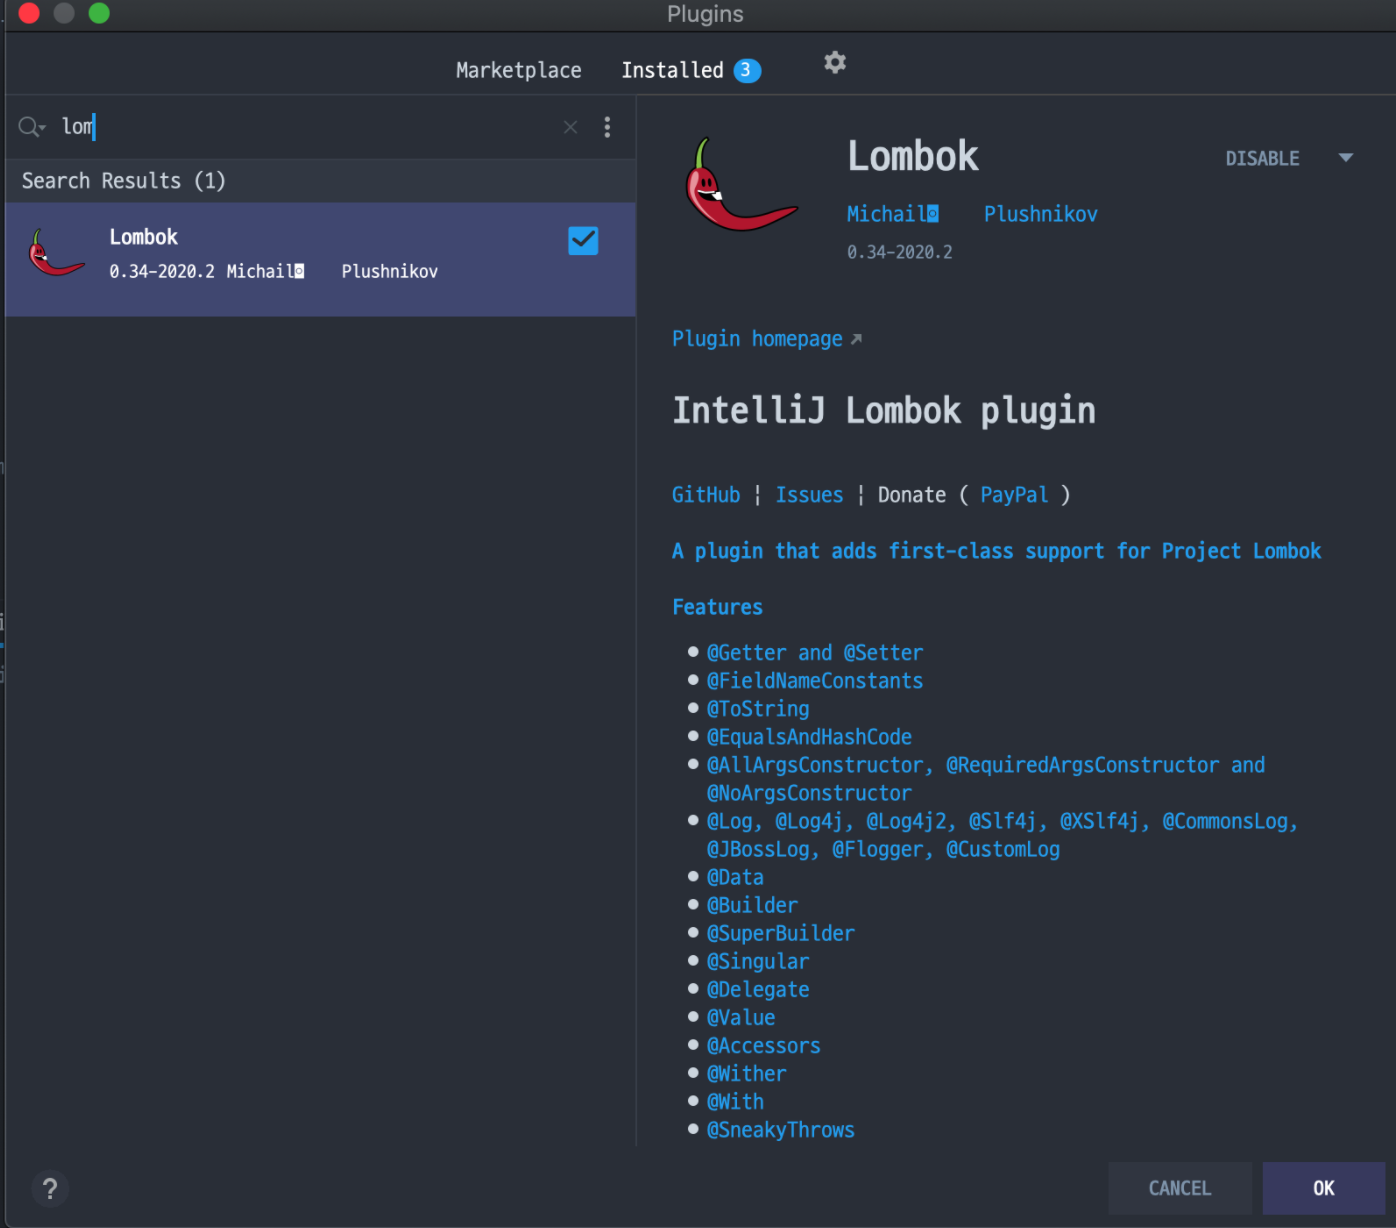Click the Michail author link in details

click(x=892, y=214)
